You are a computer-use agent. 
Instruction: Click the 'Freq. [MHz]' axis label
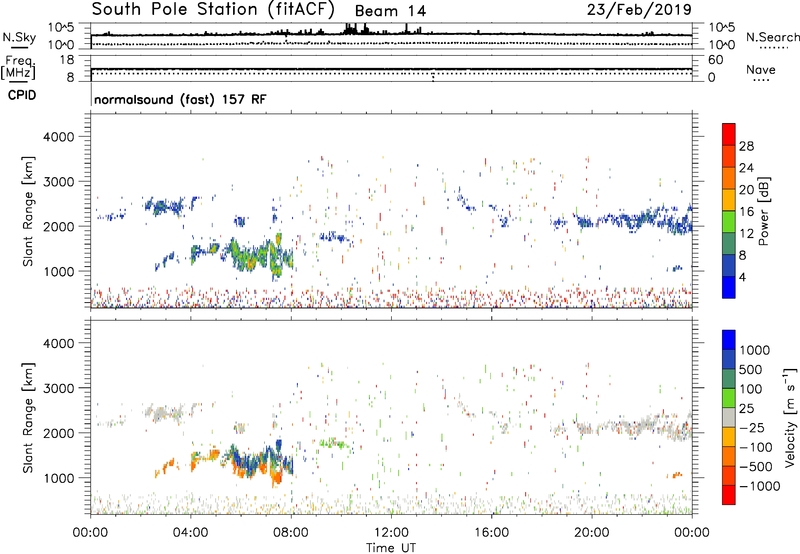pyautogui.click(x=18, y=68)
